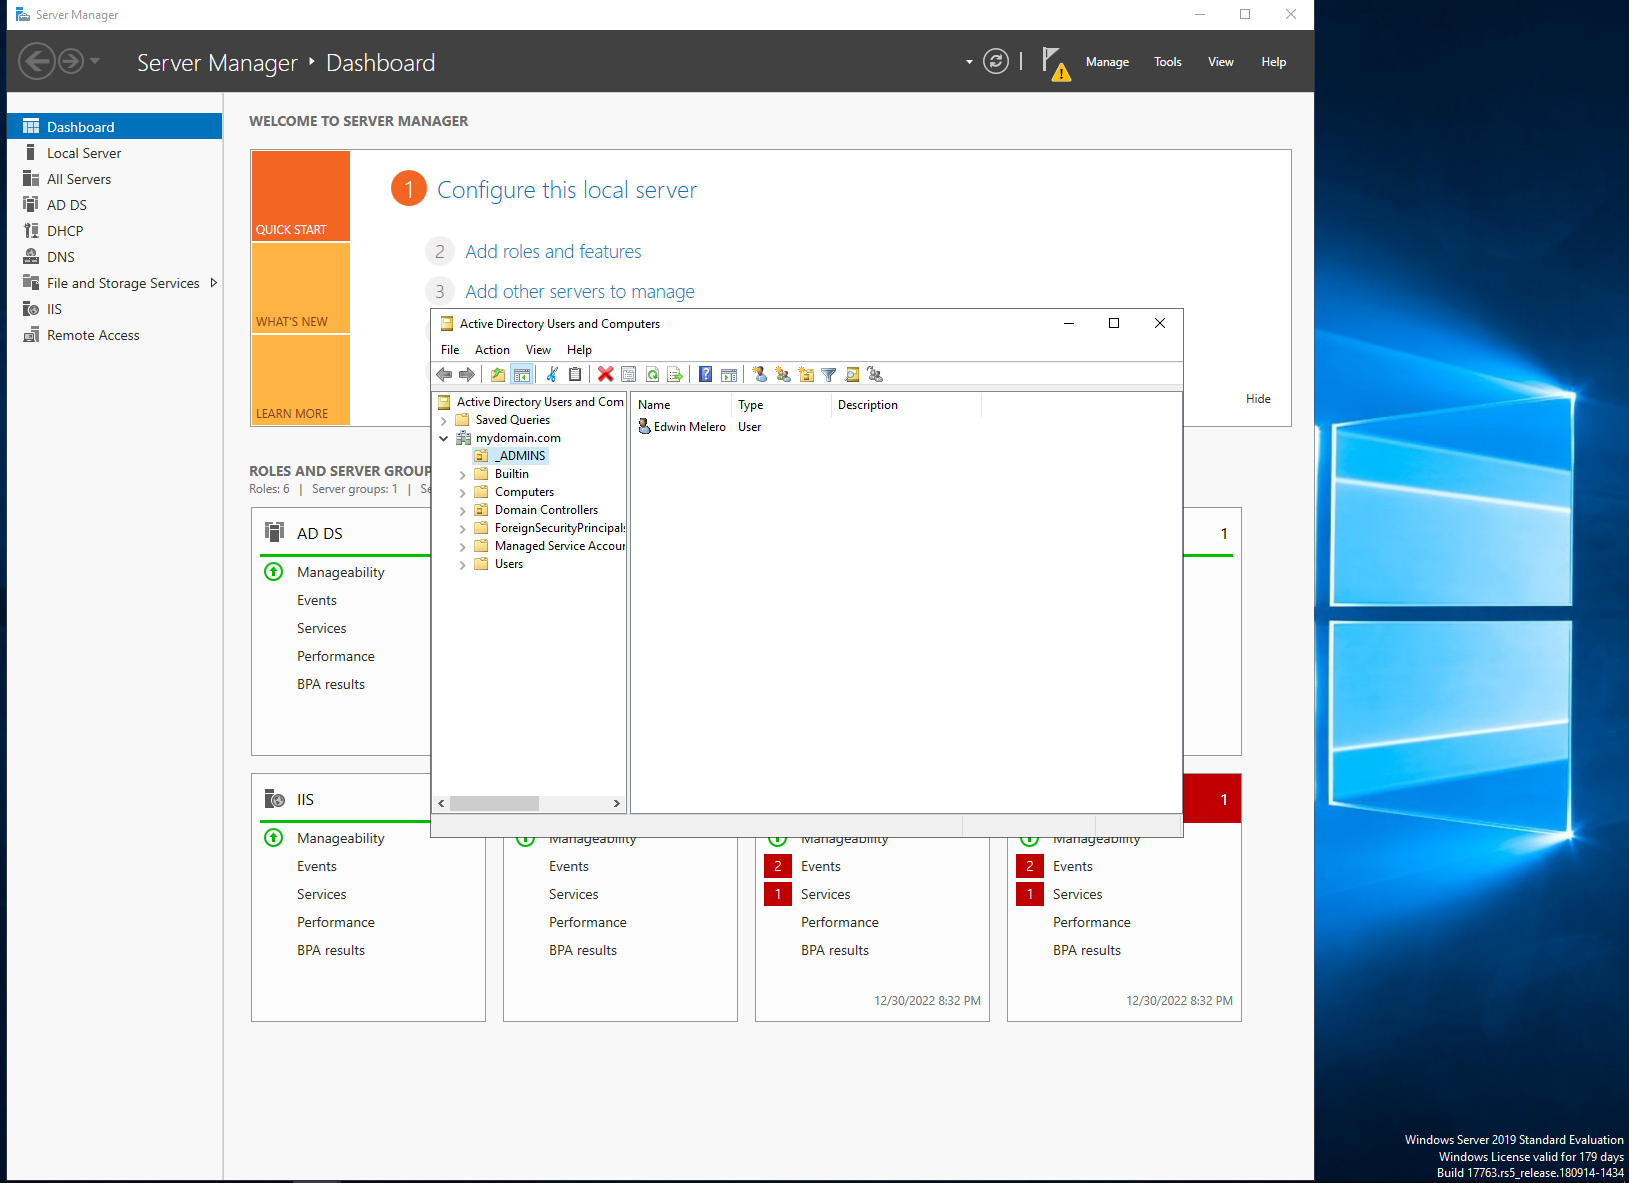
Task: Delete the selected object with red X icon
Action: 605,374
